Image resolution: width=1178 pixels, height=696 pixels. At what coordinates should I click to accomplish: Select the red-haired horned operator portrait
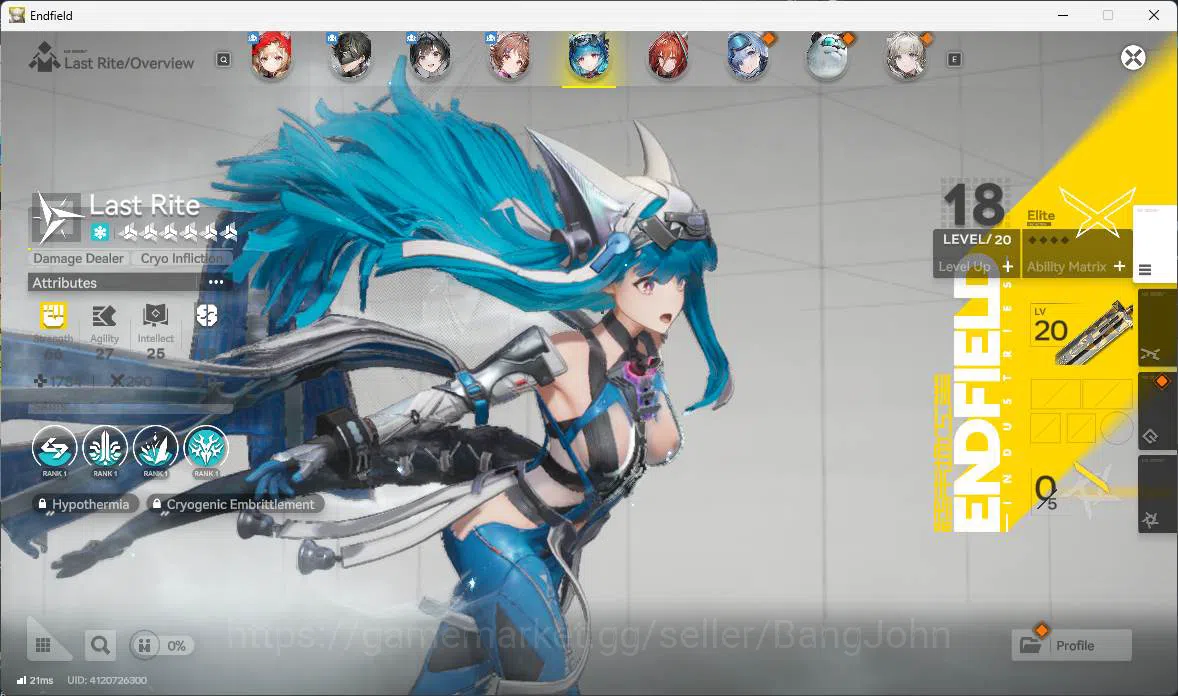(x=668, y=56)
